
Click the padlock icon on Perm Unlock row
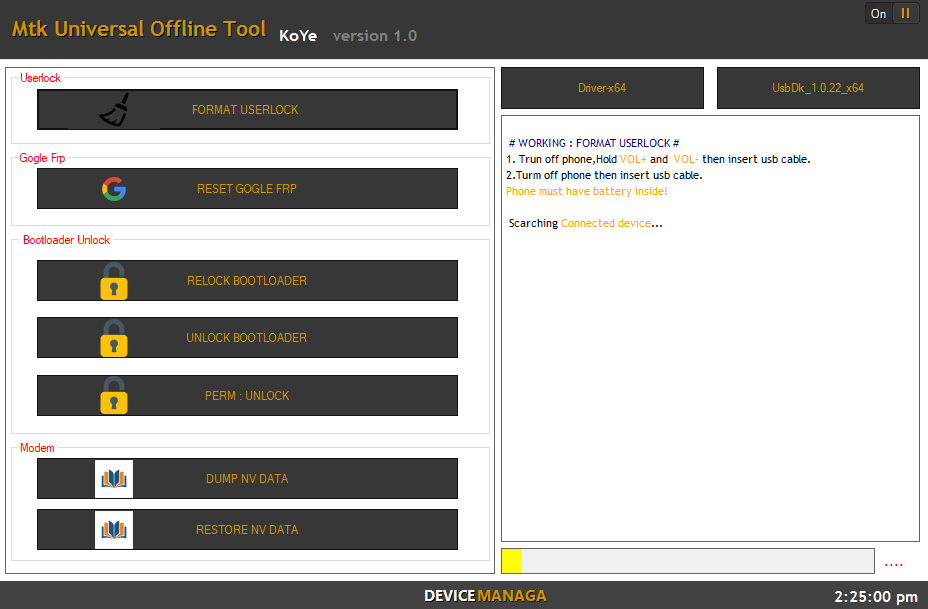[113, 395]
